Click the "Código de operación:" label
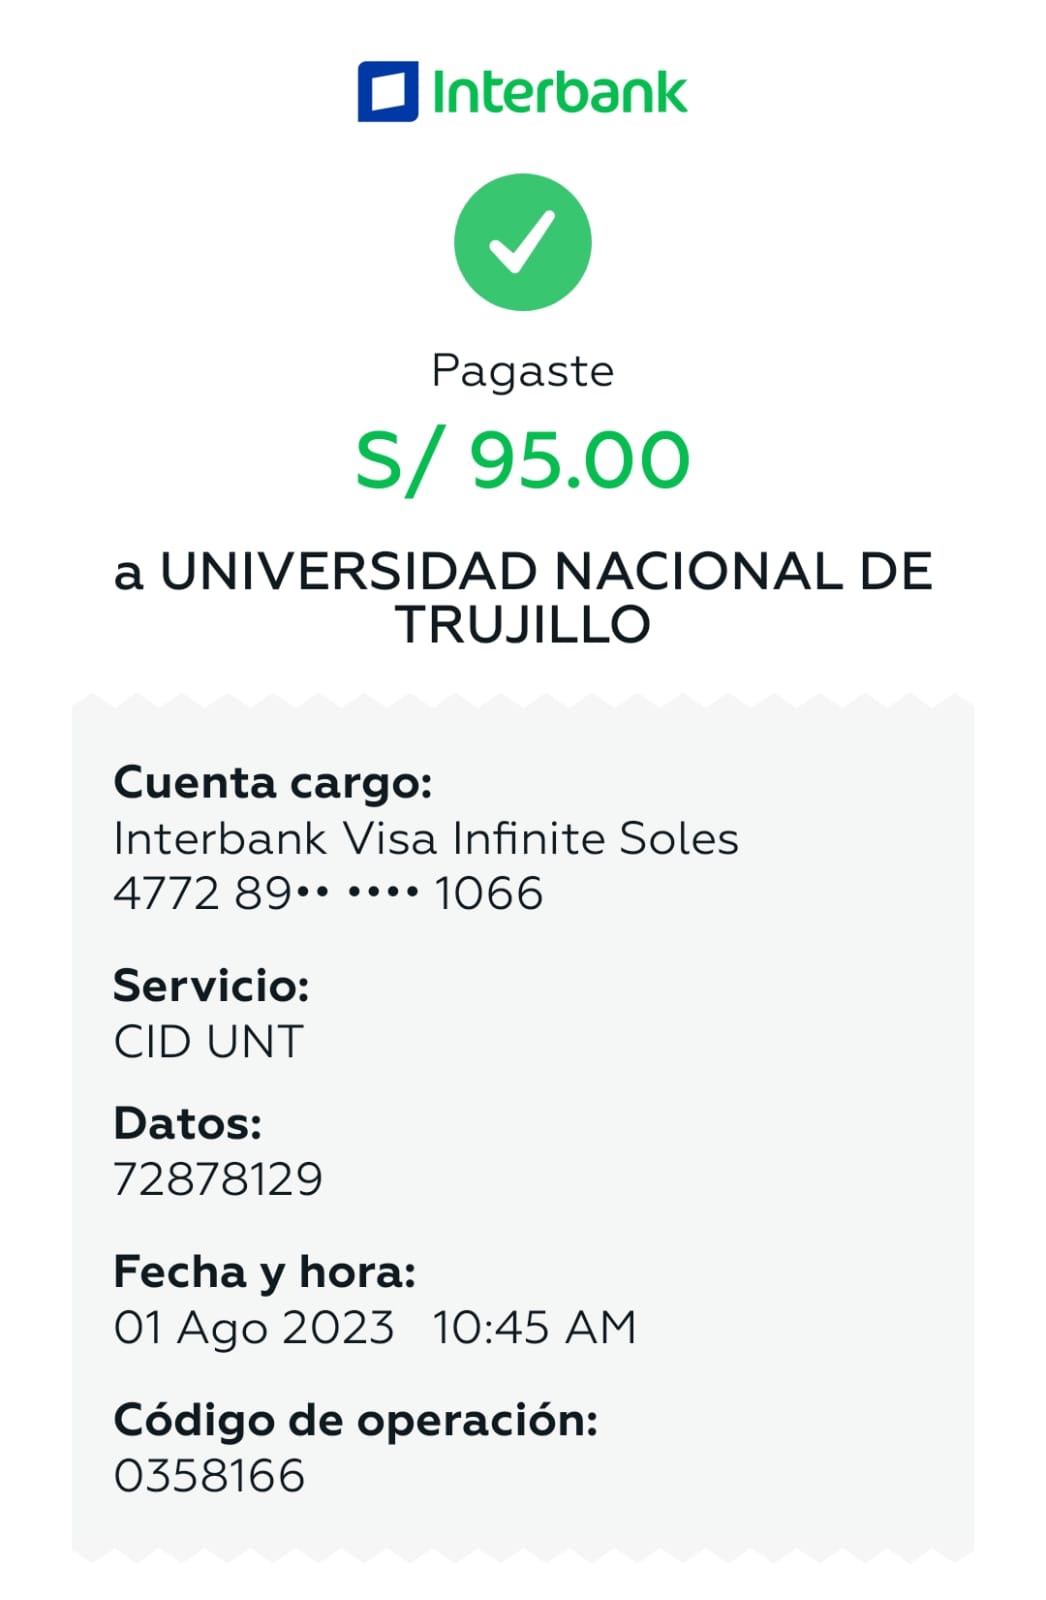This screenshot has width=1046, height=1600. click(355, 1420)
